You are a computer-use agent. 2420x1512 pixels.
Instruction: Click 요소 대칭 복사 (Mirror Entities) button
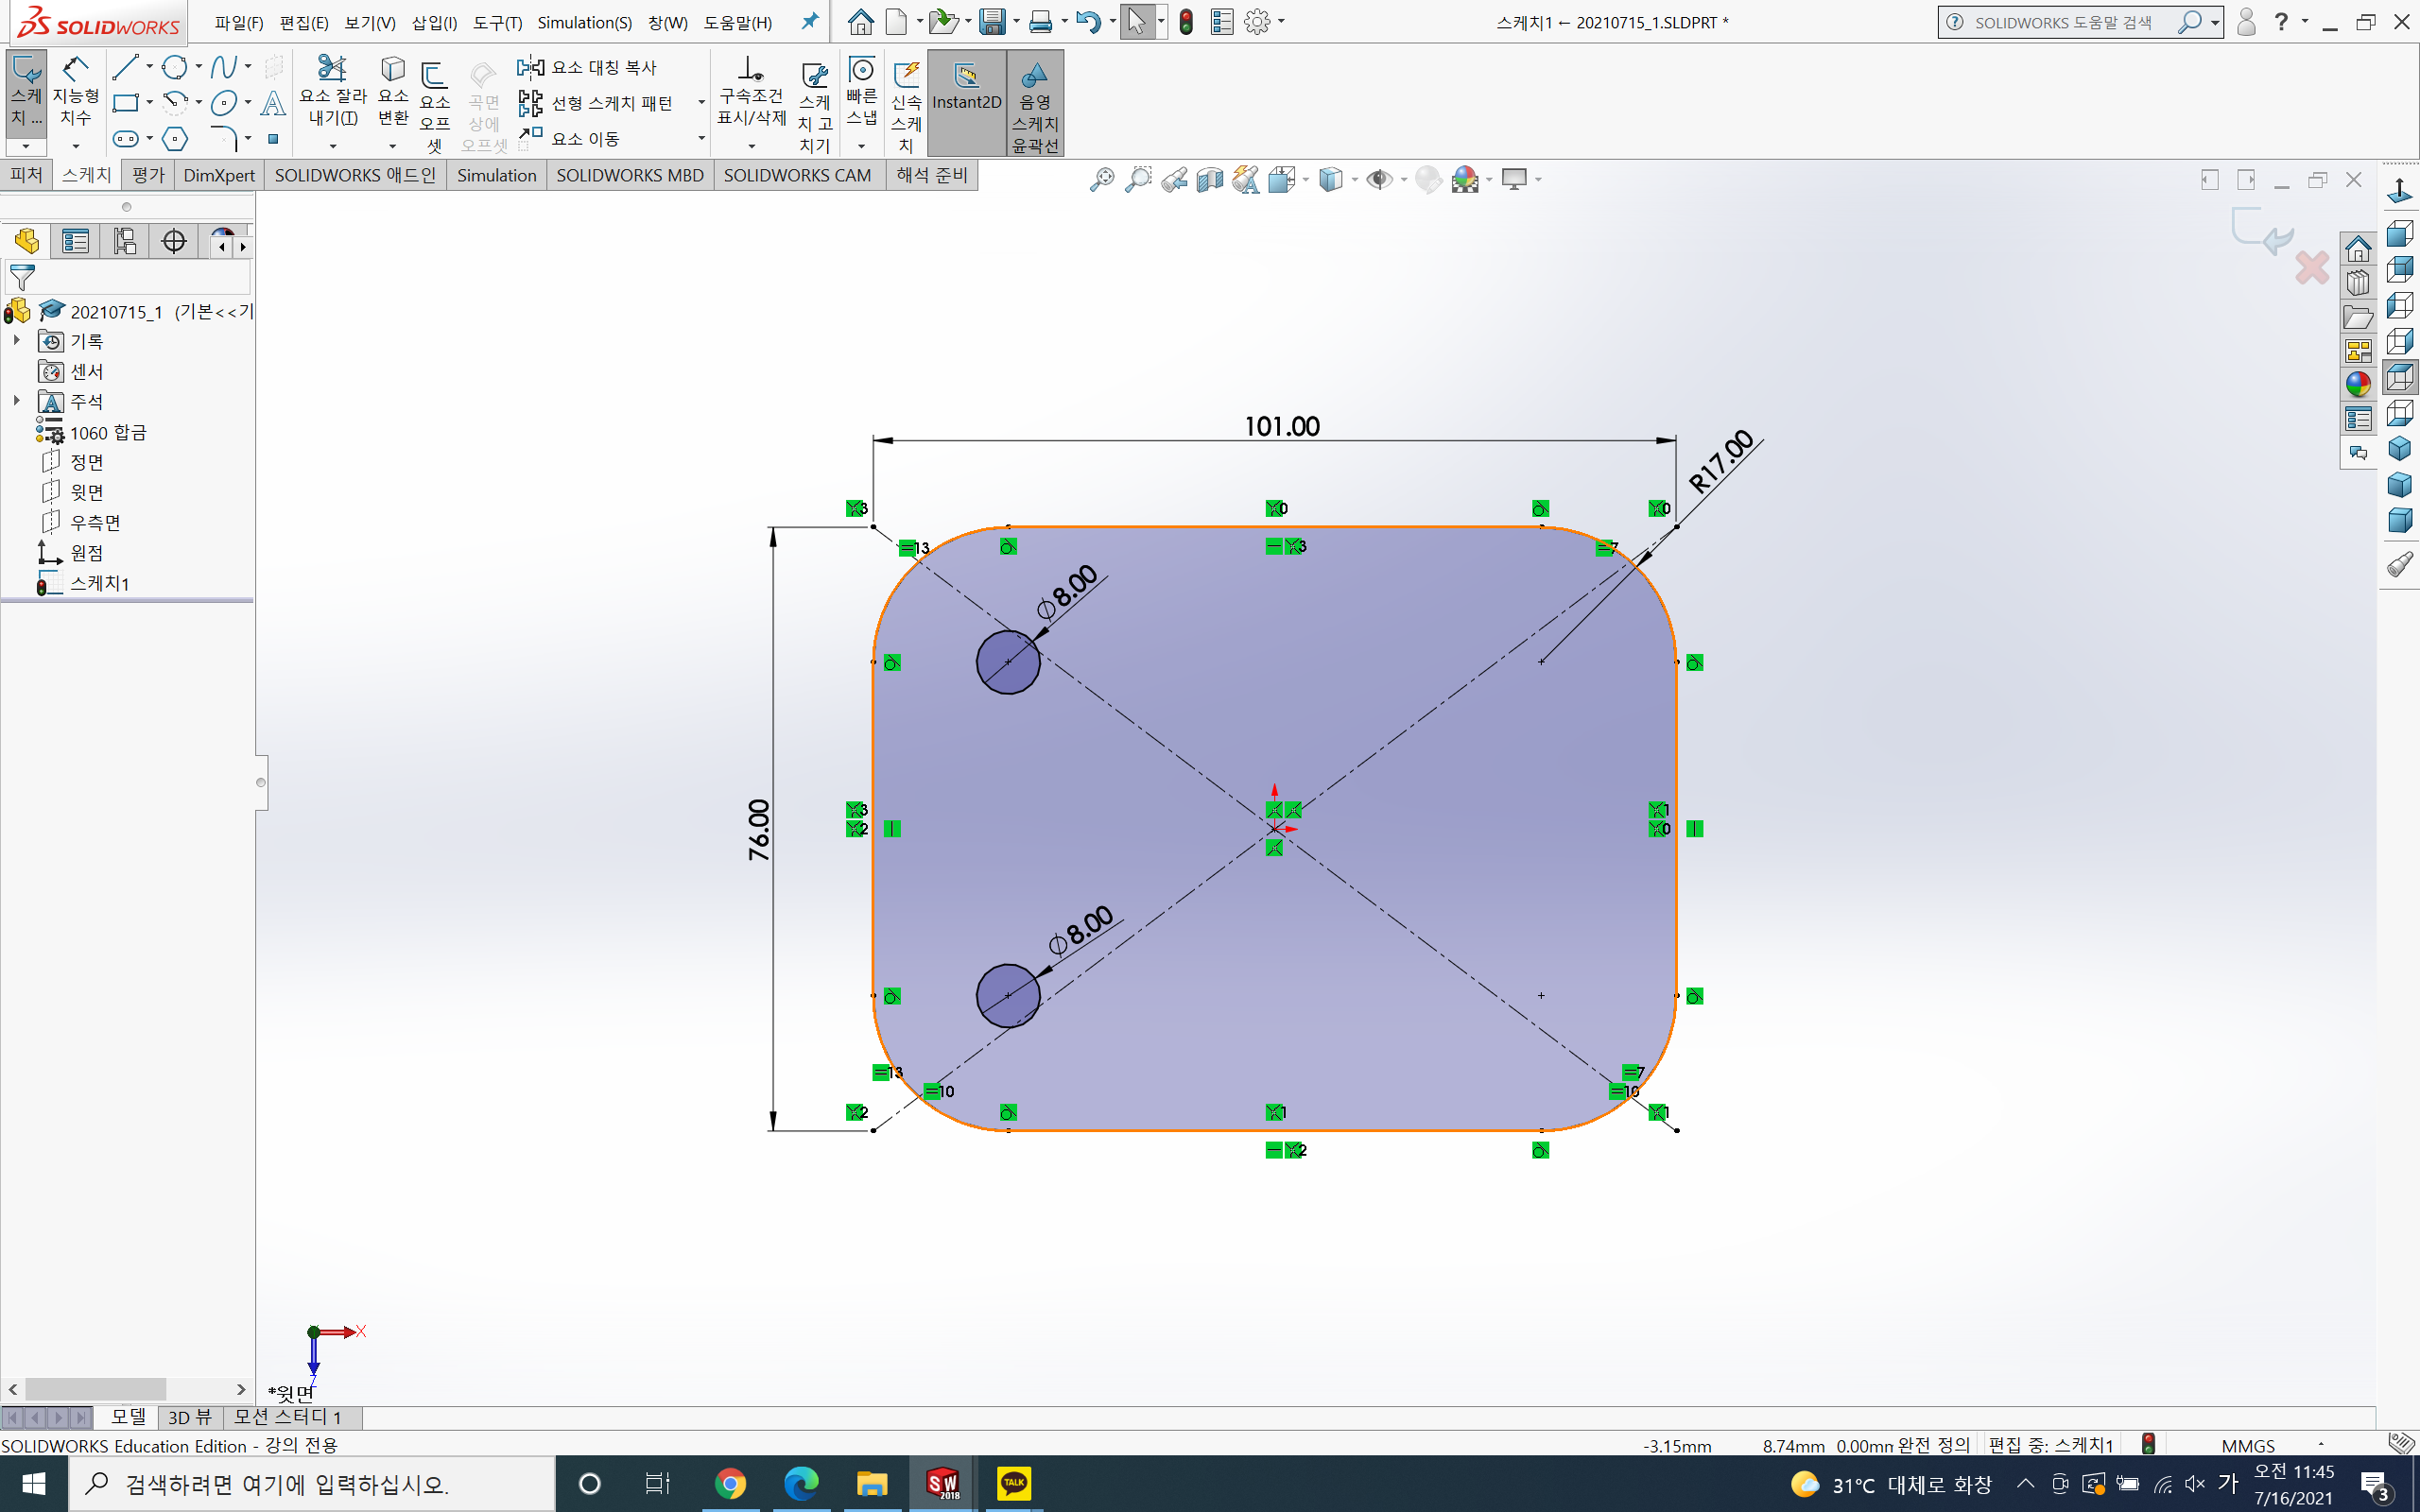click(588, 67)
